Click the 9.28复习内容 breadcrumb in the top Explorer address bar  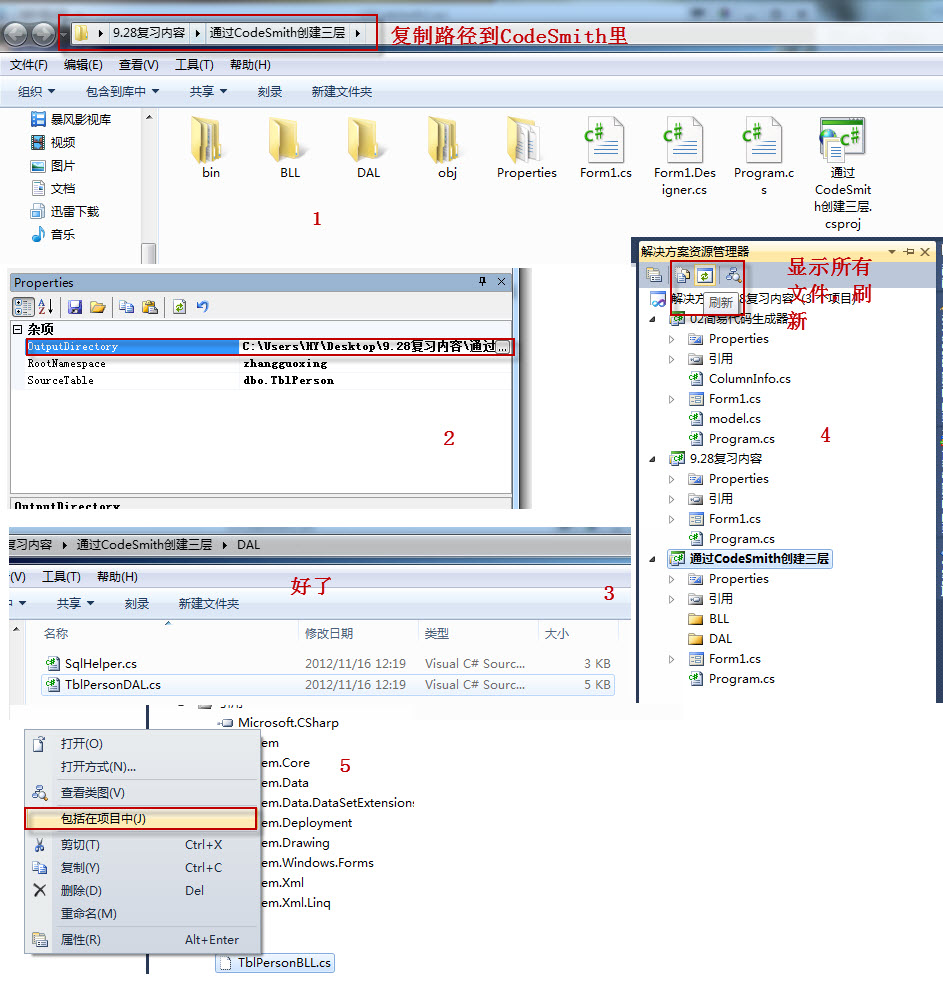[149, 33]
